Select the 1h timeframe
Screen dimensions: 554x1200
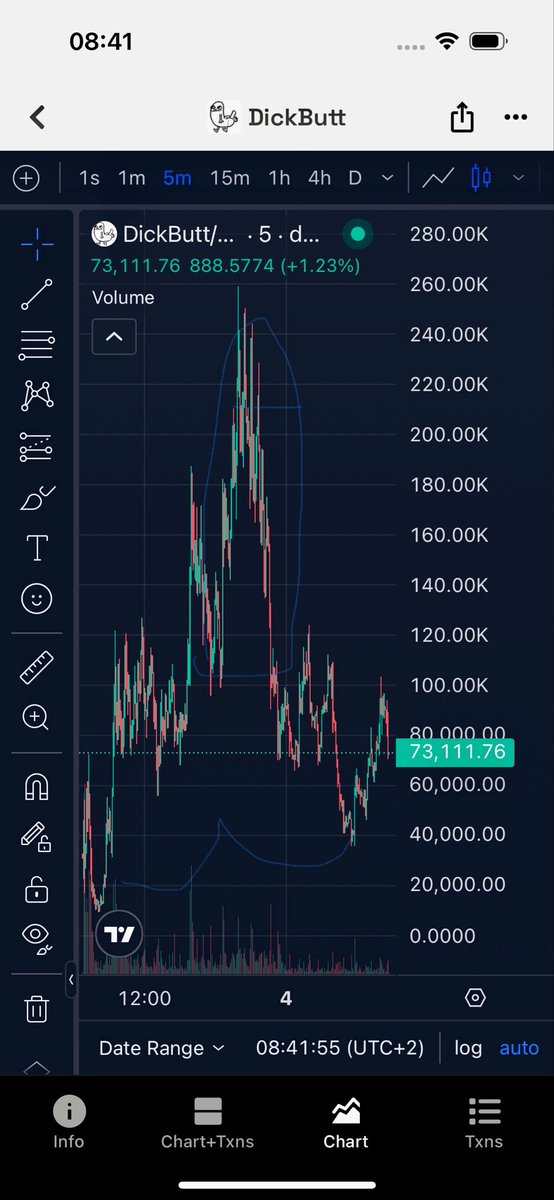tap(279, 178)
